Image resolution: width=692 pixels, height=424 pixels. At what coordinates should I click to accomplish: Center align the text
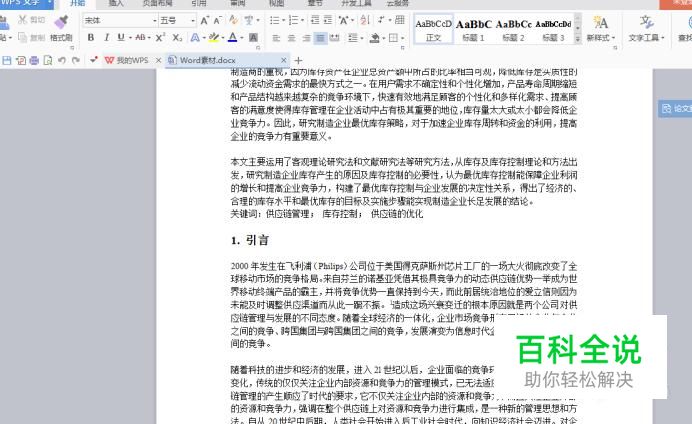click(x=291, y=38)
